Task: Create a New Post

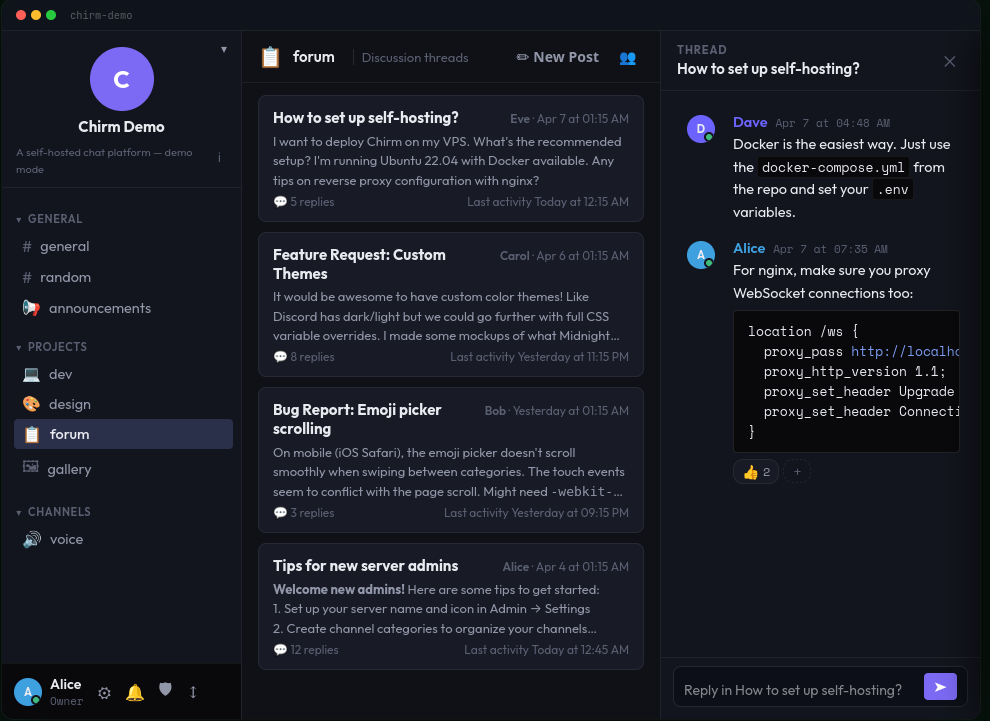Action: tap(558, 58)
